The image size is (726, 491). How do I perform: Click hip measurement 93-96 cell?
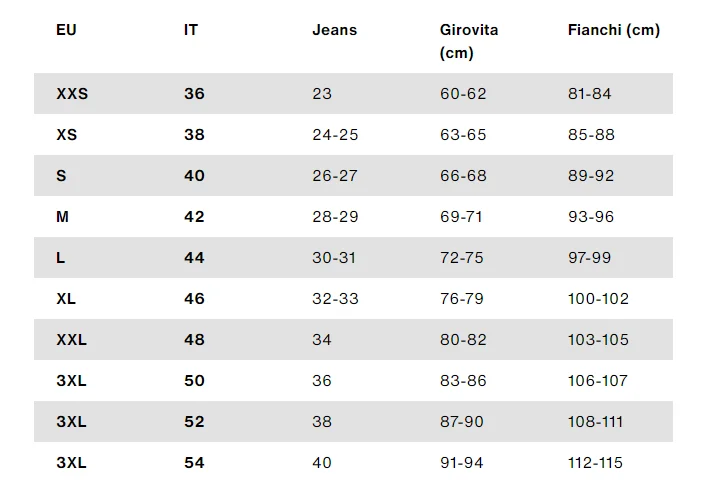pyautogui.click(x=590, y=217)
